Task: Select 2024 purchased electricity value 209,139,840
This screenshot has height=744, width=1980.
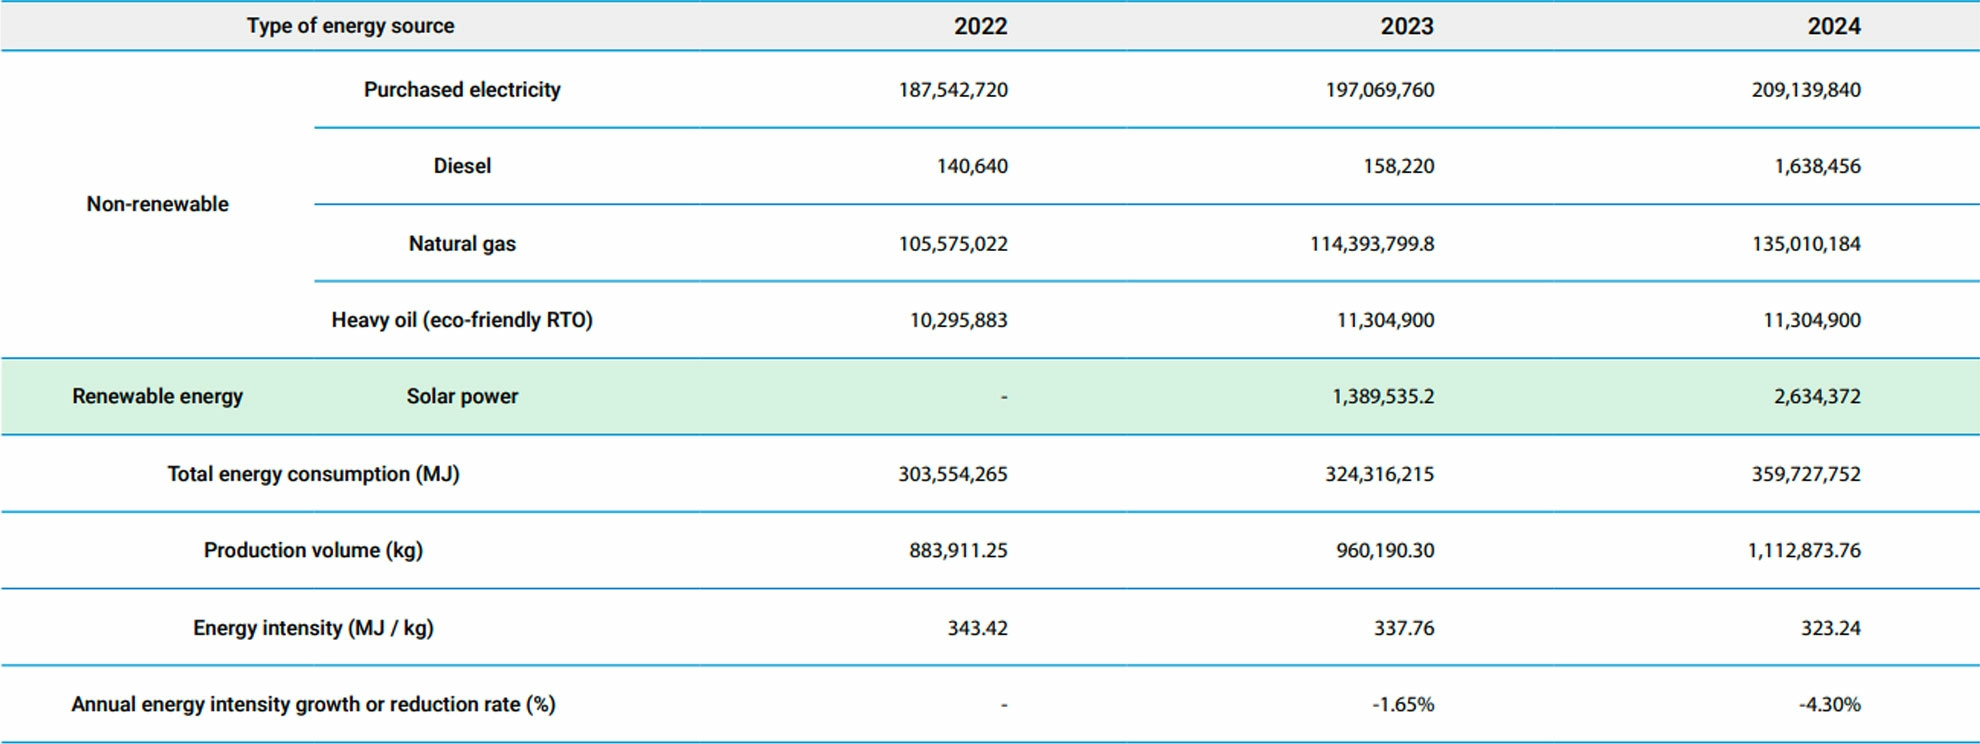Action: point(1805,90)
